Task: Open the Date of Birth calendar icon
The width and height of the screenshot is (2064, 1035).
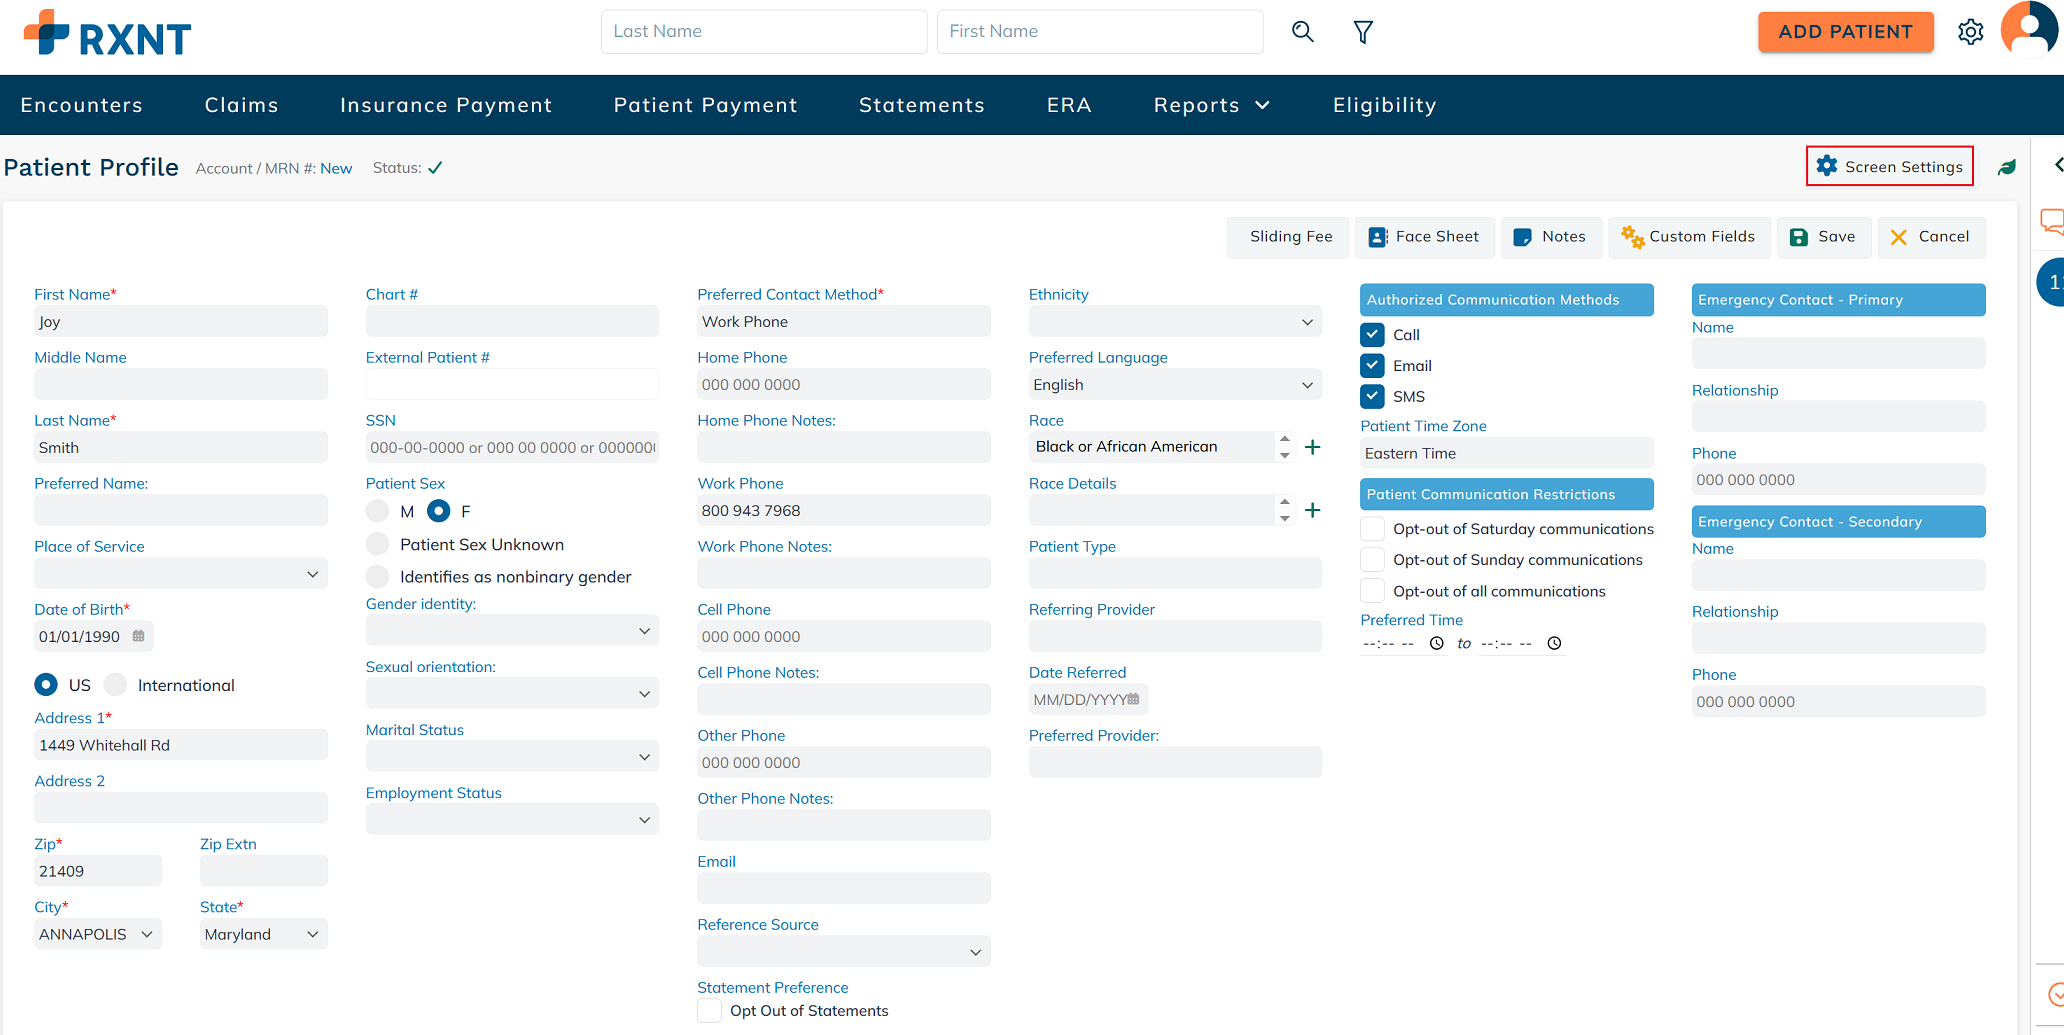Action: point(139,636)
